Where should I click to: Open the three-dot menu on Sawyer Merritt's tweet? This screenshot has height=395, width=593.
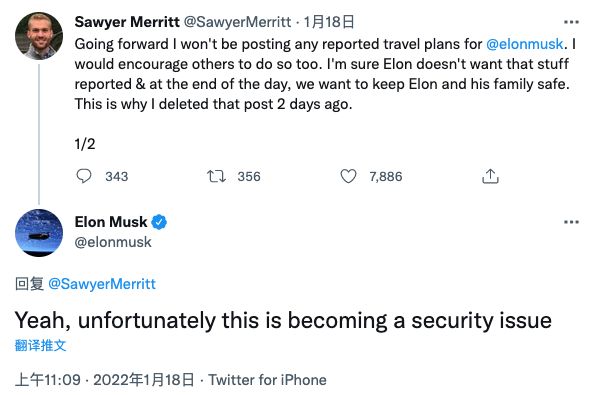(x=571, y=22)
